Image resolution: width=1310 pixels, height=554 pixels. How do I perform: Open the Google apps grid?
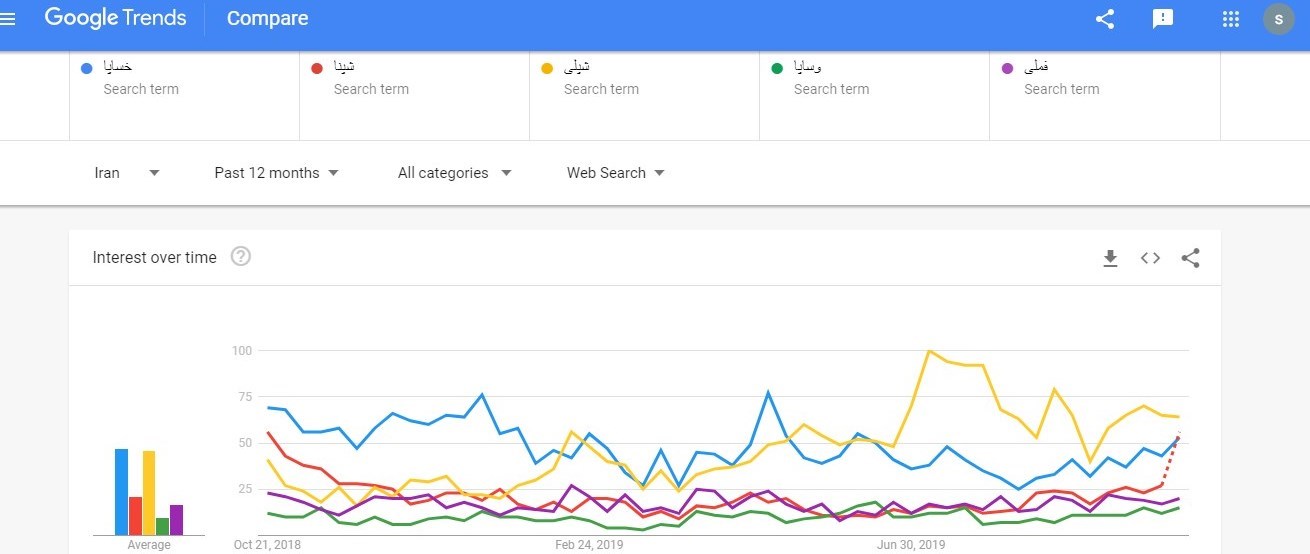point(1231,18)
